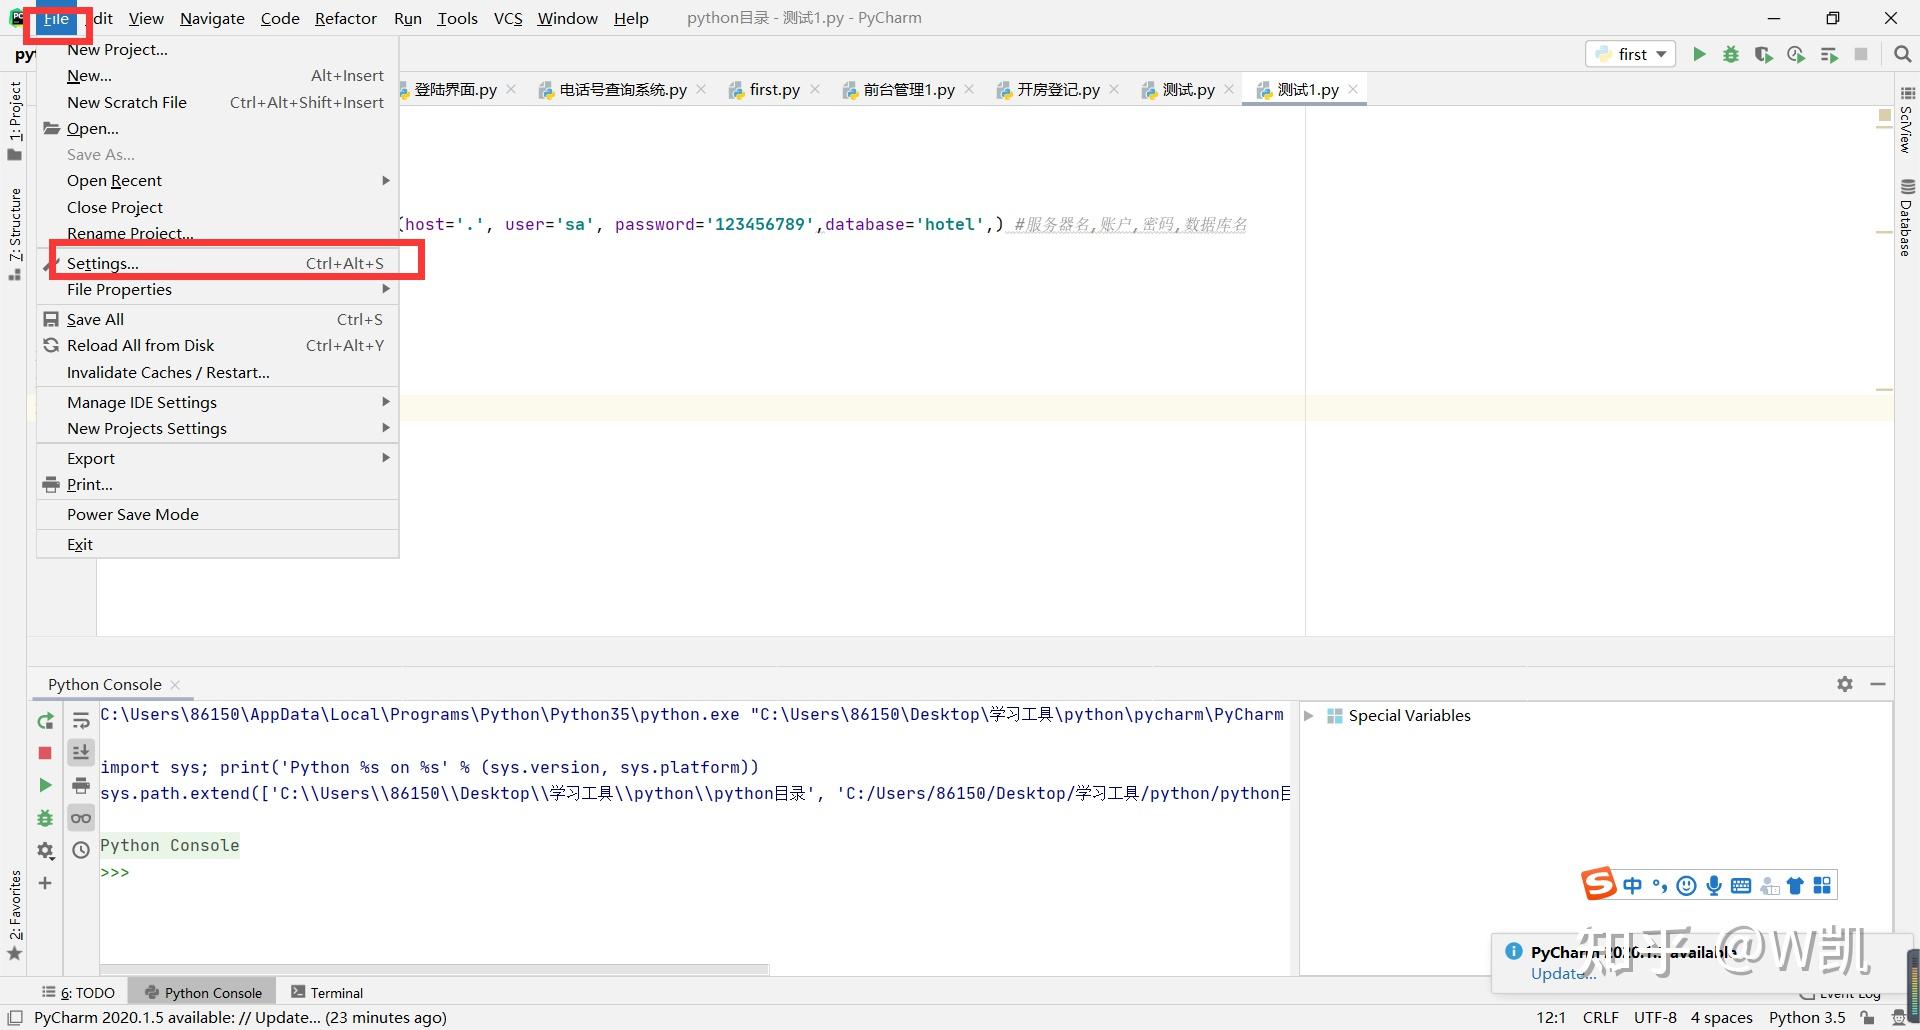
Task: Select Settings from the File menu
Action: [x=102, y=263]
